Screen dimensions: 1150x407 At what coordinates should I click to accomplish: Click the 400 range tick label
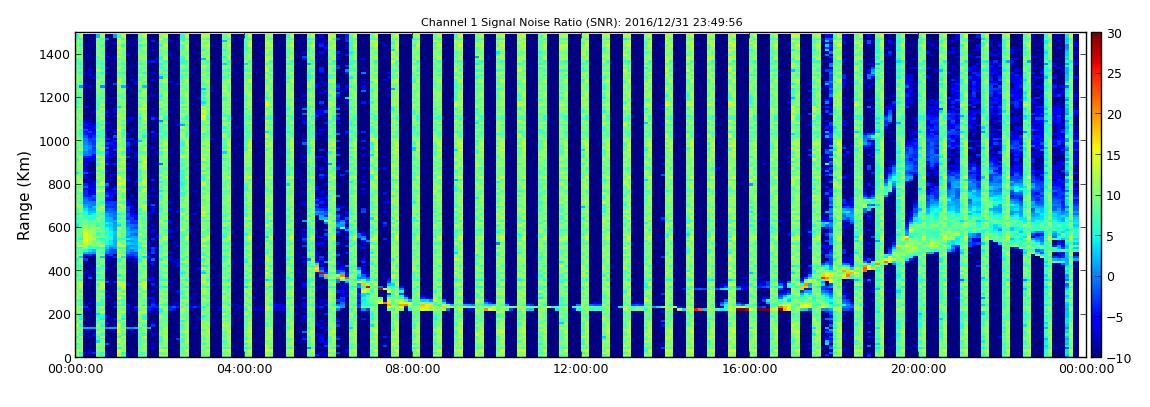coord(59,271)
